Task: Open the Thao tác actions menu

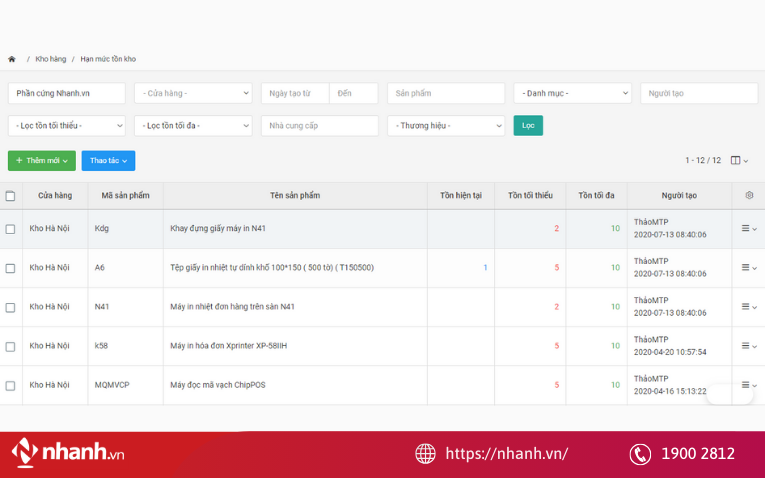Action: [x=108, y=160]
